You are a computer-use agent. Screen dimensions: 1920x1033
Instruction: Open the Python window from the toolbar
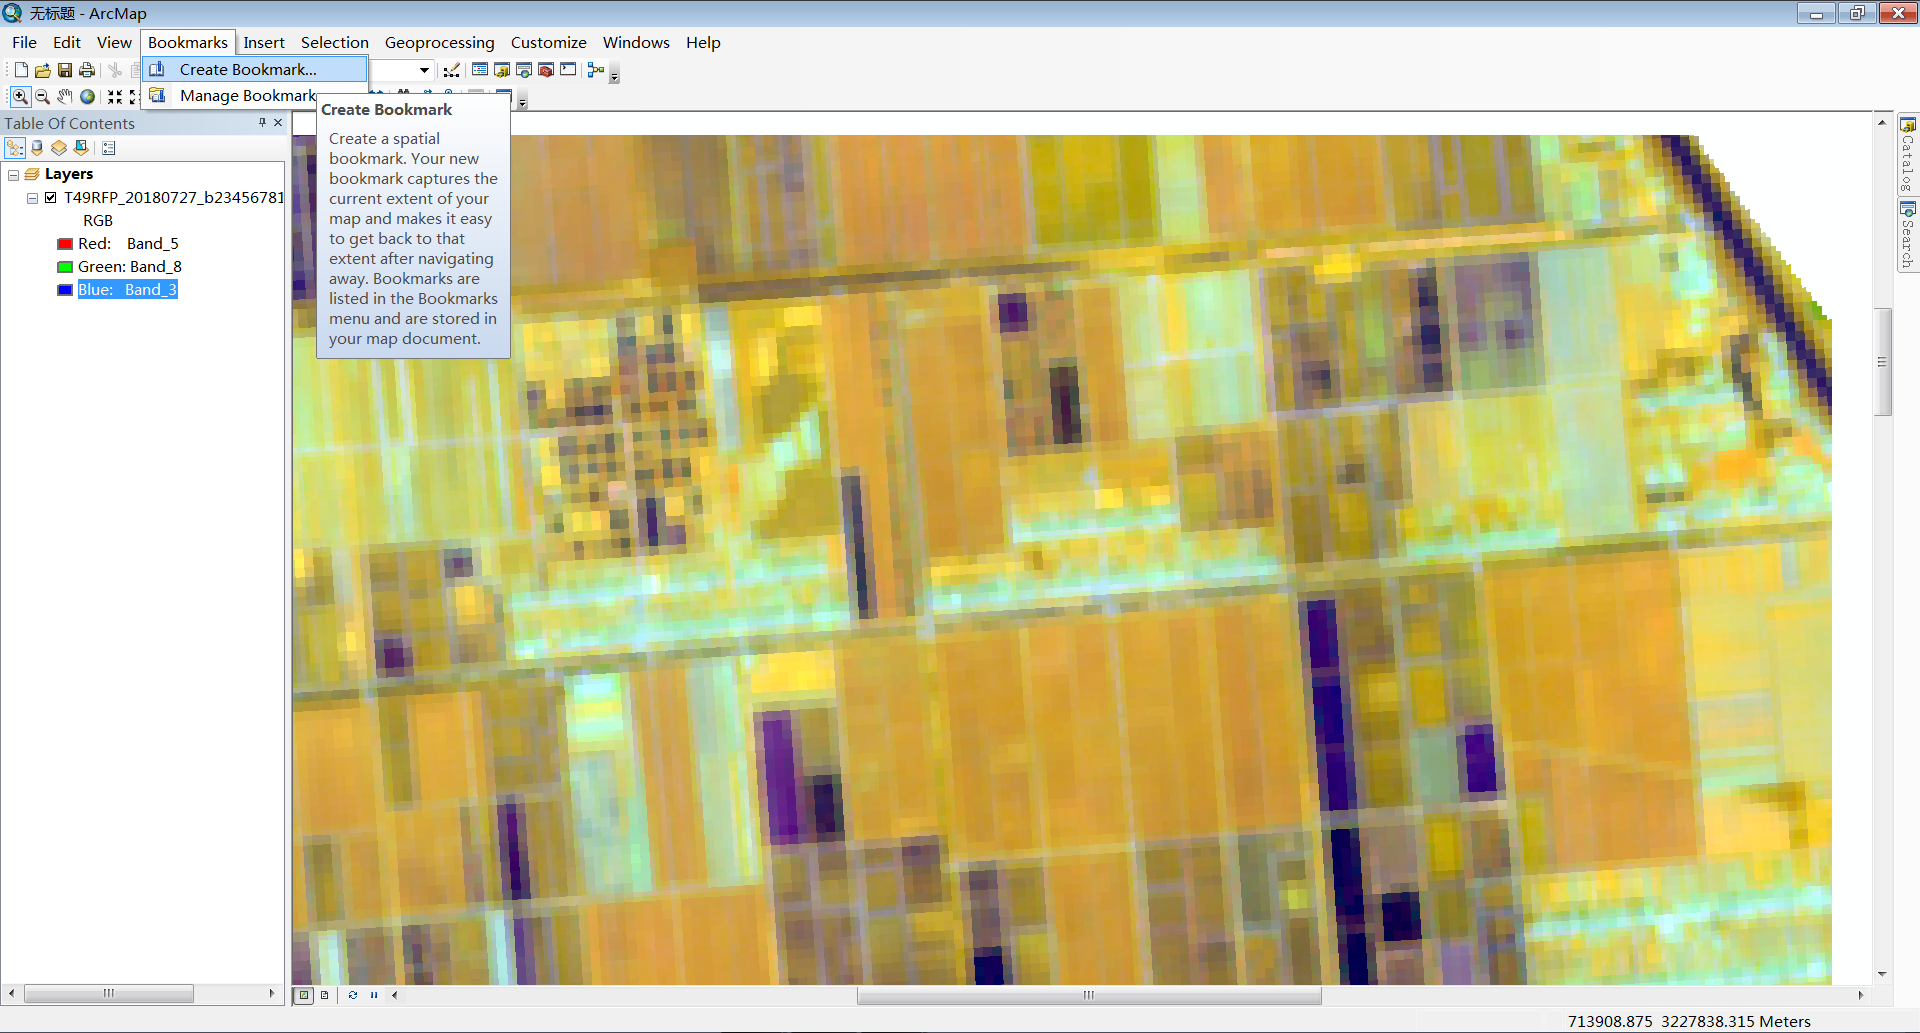[568, 70]
